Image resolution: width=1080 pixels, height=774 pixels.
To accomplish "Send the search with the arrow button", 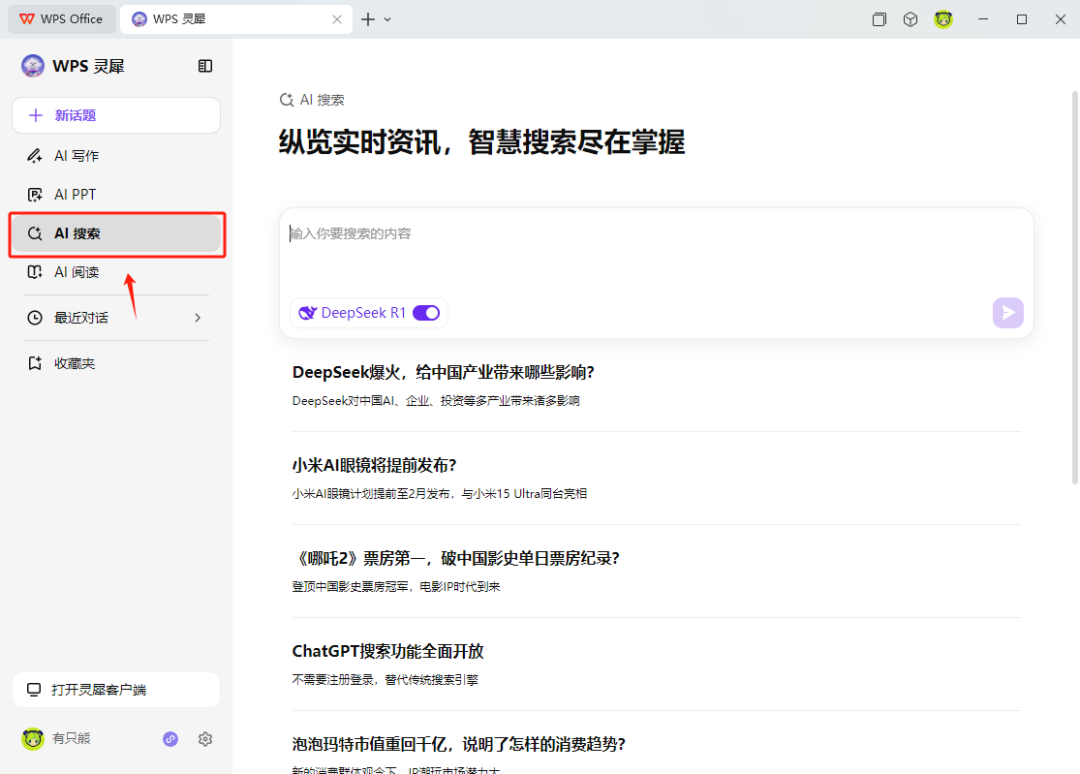I will (1008, 313).
